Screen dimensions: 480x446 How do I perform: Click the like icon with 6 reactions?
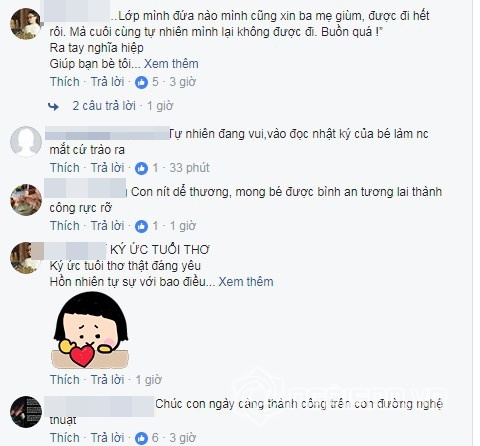[x=141, y=438]
